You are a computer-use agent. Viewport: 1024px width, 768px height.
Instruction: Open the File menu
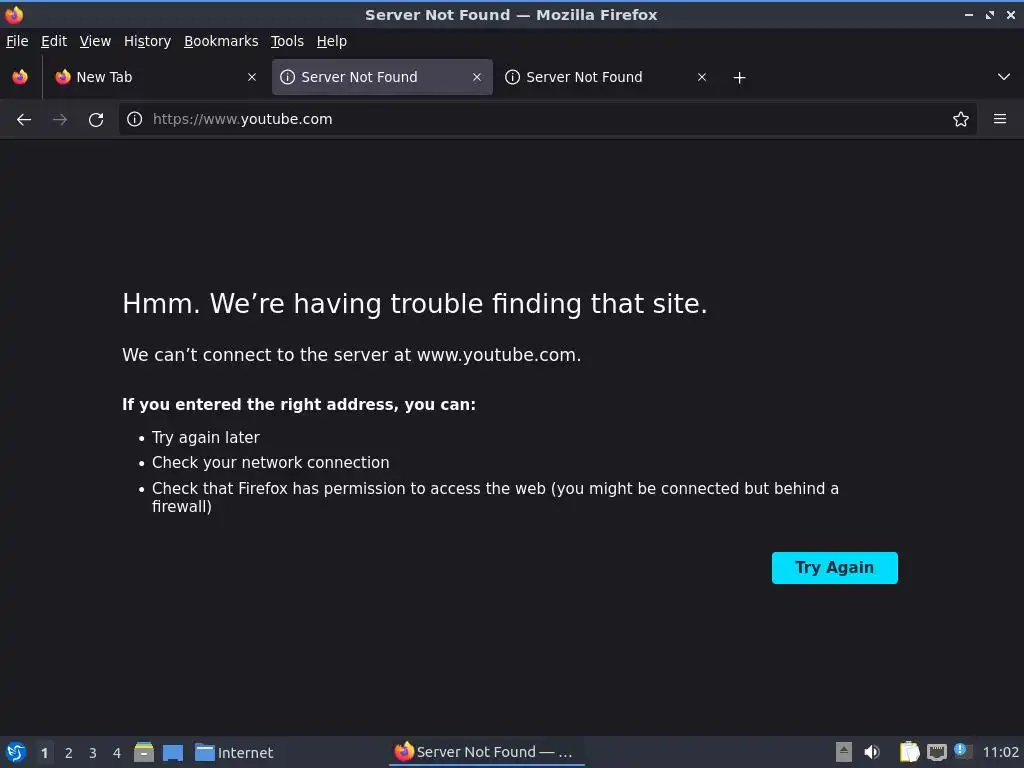(x=17, y=41)
